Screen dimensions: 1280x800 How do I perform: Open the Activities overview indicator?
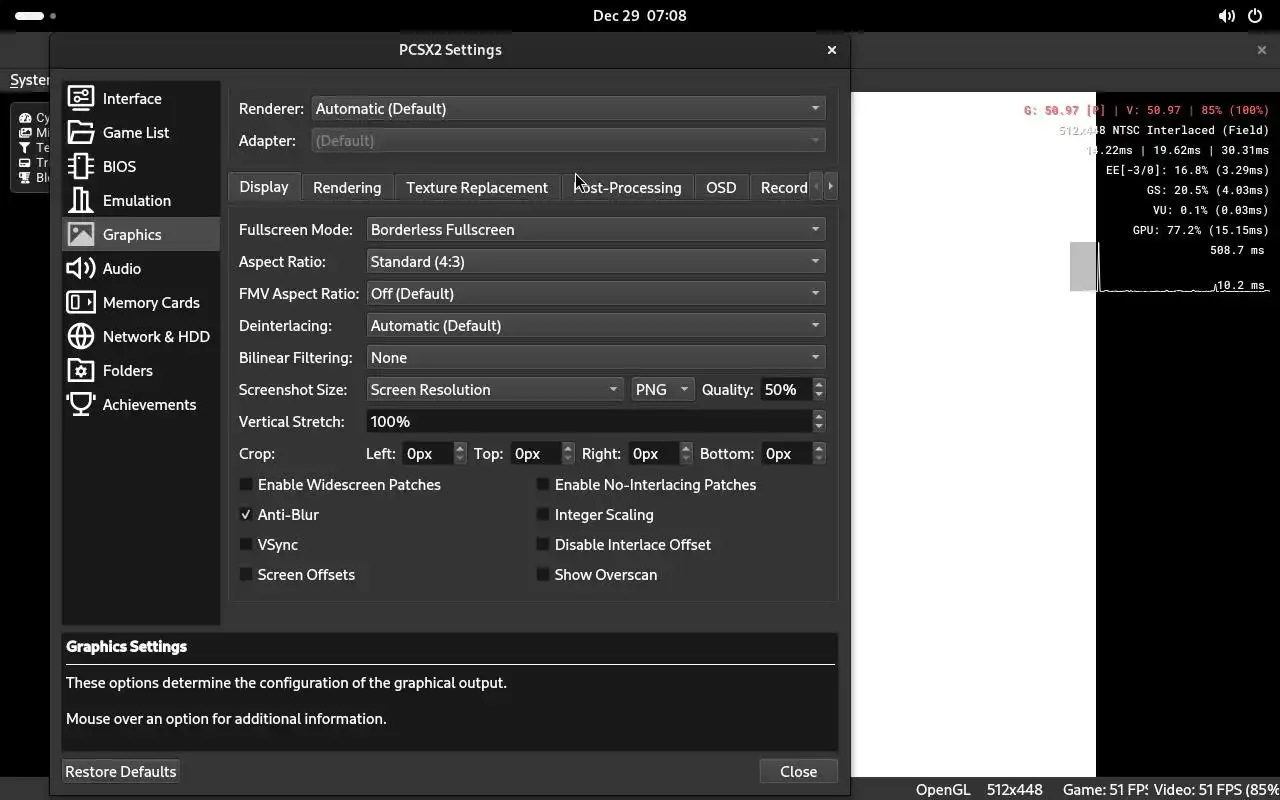coord(36,16)
